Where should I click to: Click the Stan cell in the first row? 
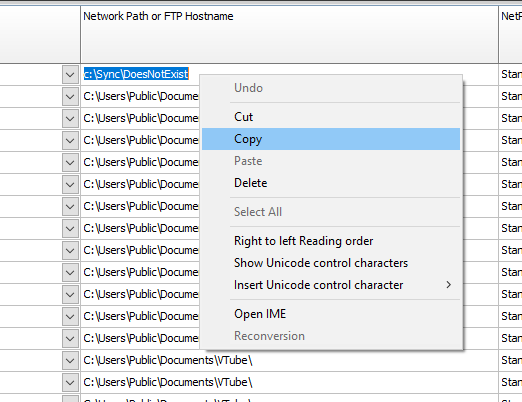pos(511,74)
